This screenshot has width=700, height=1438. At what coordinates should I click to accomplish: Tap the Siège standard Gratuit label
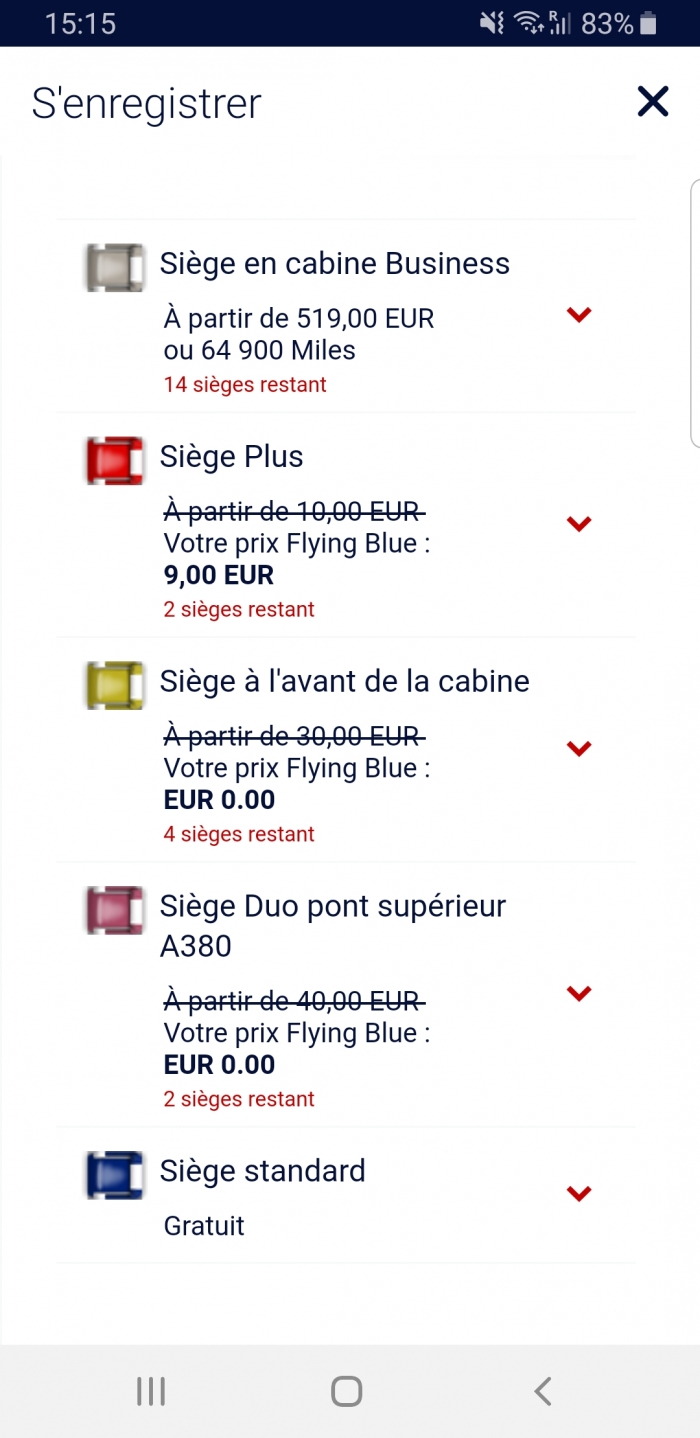click(204, 1226)
